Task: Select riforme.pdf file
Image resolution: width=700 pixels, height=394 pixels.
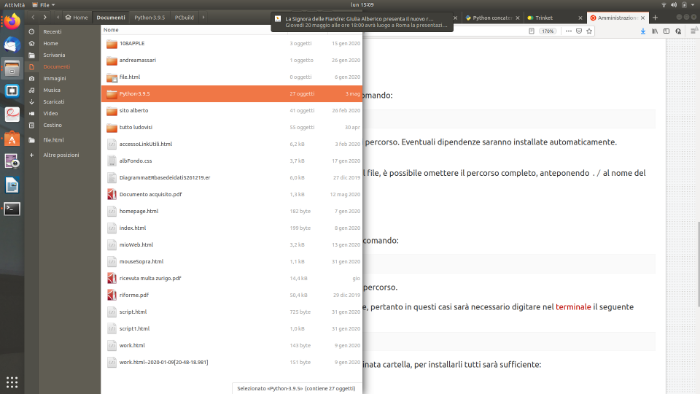Action: point(232,295)
